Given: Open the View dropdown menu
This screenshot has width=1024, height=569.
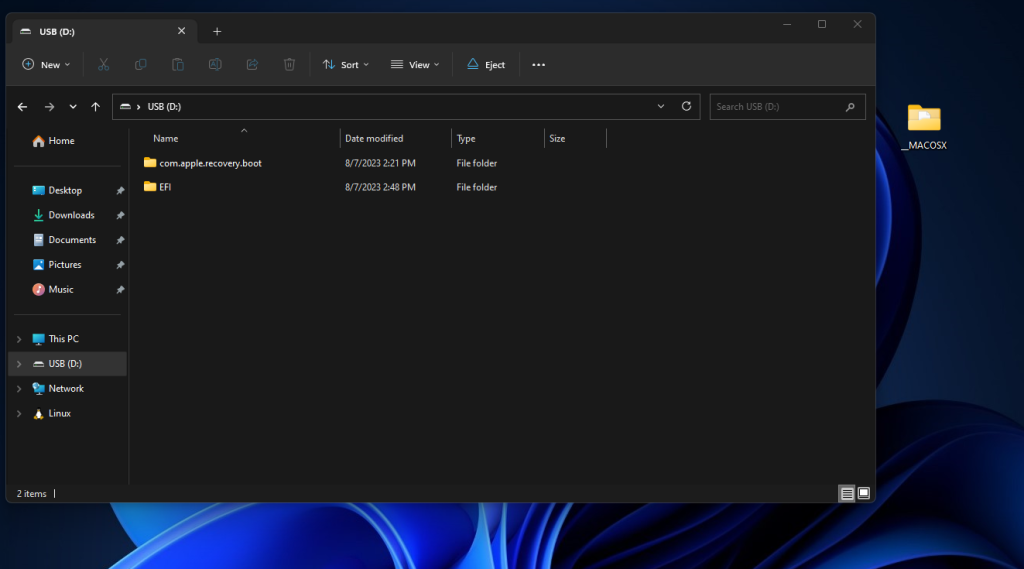Looking at the screenshot, I should pos(415,65).
